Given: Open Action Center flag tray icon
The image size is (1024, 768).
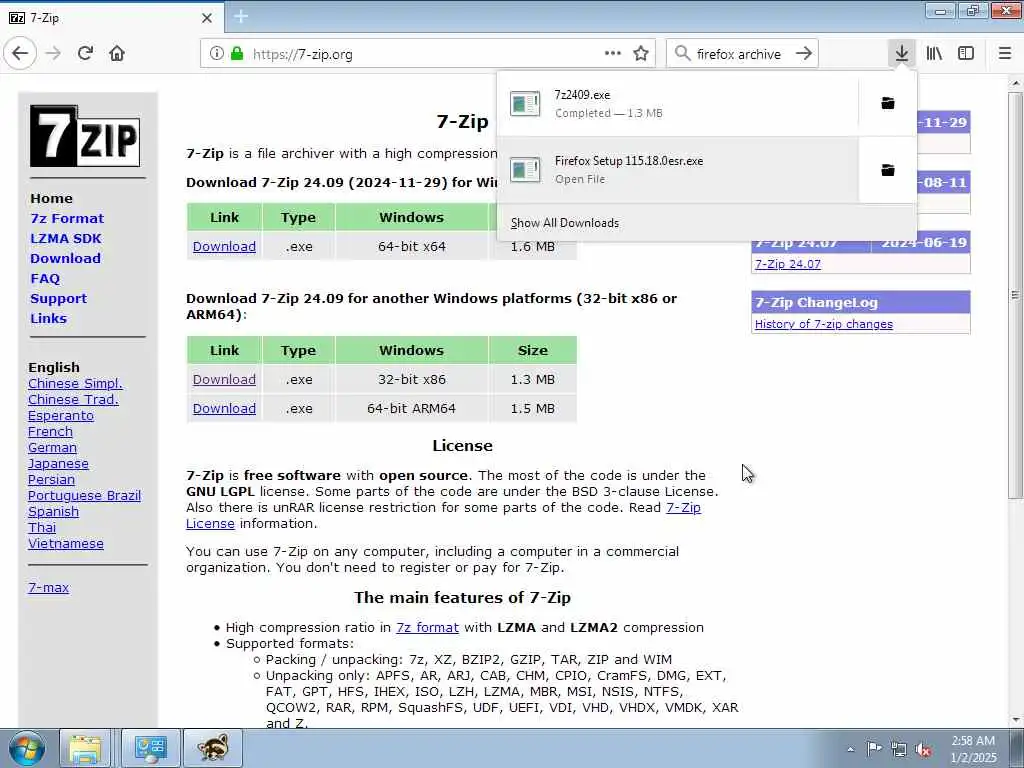Looking at the screenshot, I should (x=874, y=748).
